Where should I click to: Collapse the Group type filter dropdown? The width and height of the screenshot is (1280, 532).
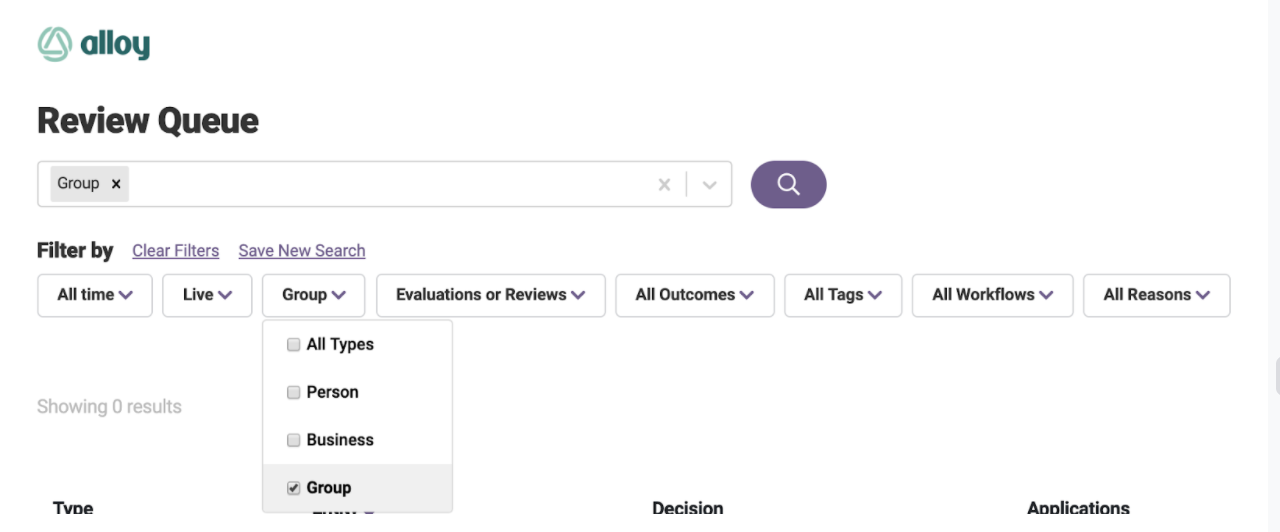(x=313, y=295)
